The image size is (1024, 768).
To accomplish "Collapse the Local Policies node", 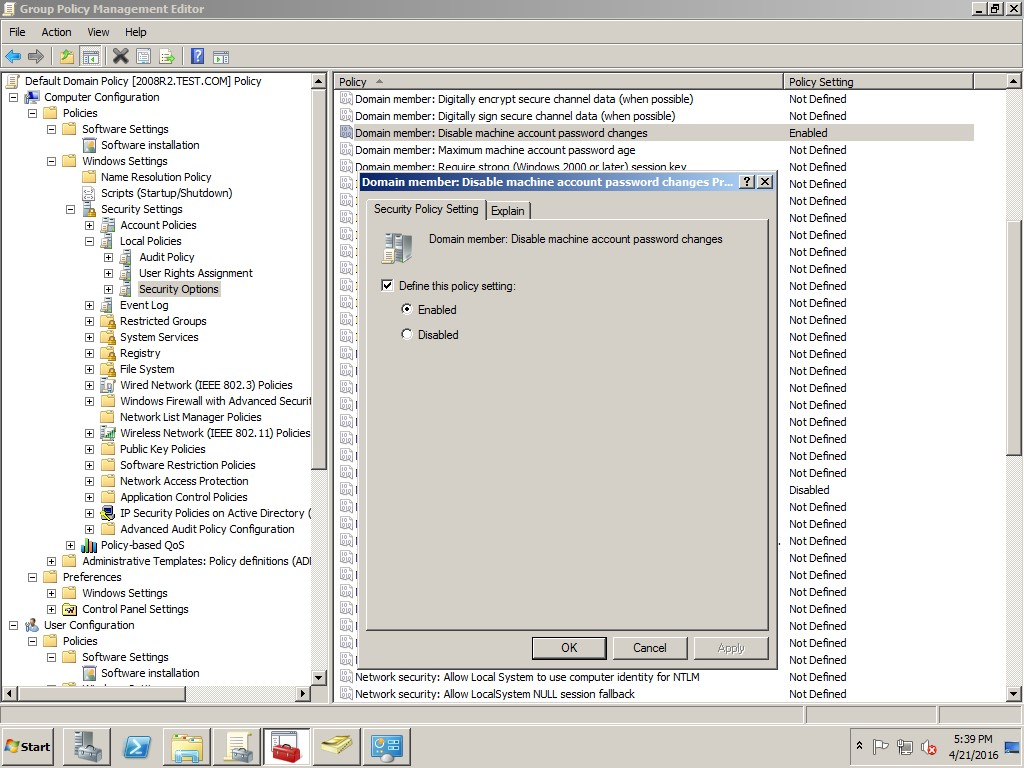I will [89, 242].
